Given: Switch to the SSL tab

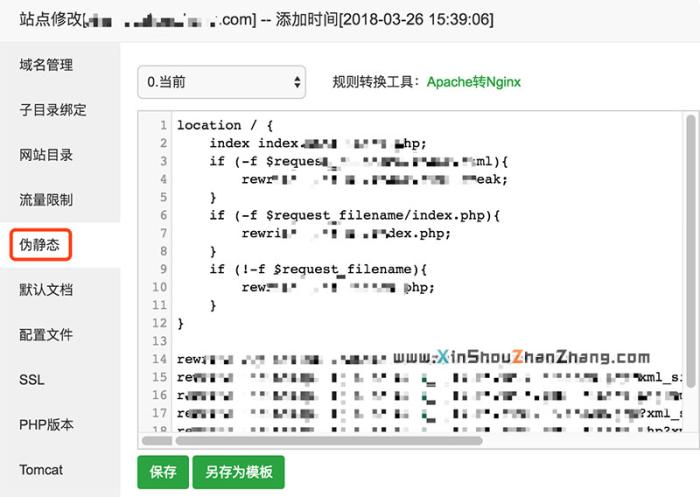Looking at the screenshot, I should tap(31, 380).
